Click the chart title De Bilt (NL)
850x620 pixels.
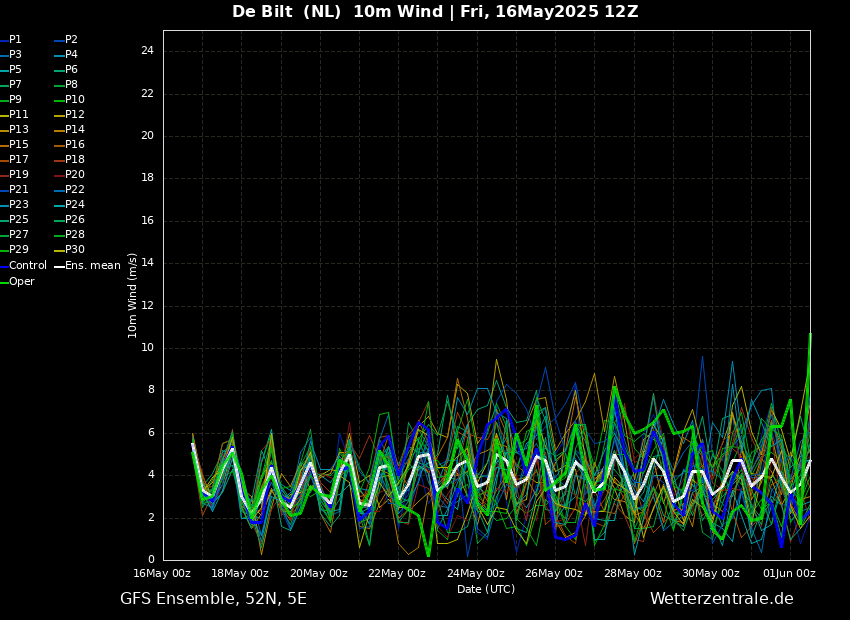click(x=287, y=11)
